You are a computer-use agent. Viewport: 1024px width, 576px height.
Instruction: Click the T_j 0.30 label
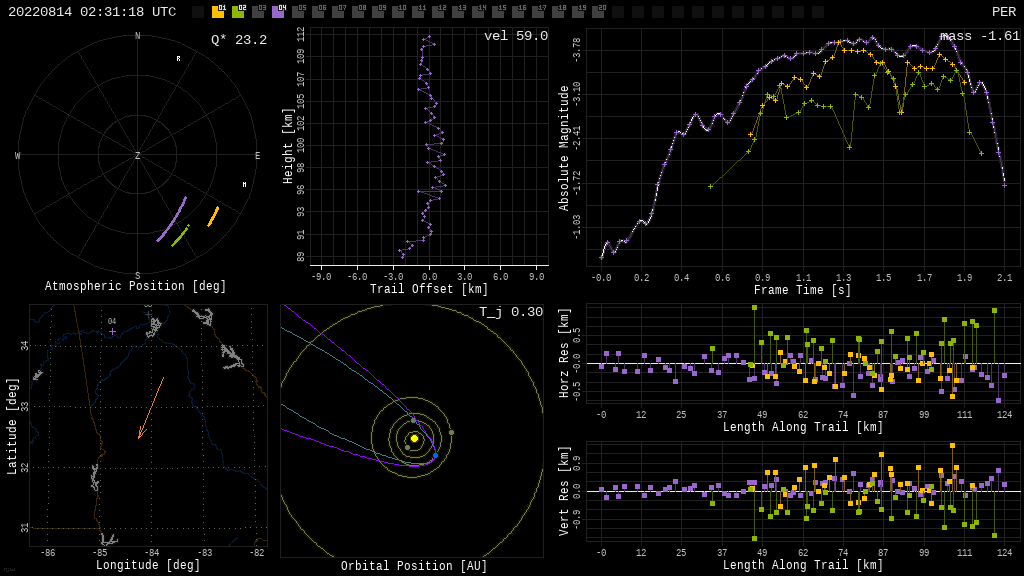pos(511,312)
